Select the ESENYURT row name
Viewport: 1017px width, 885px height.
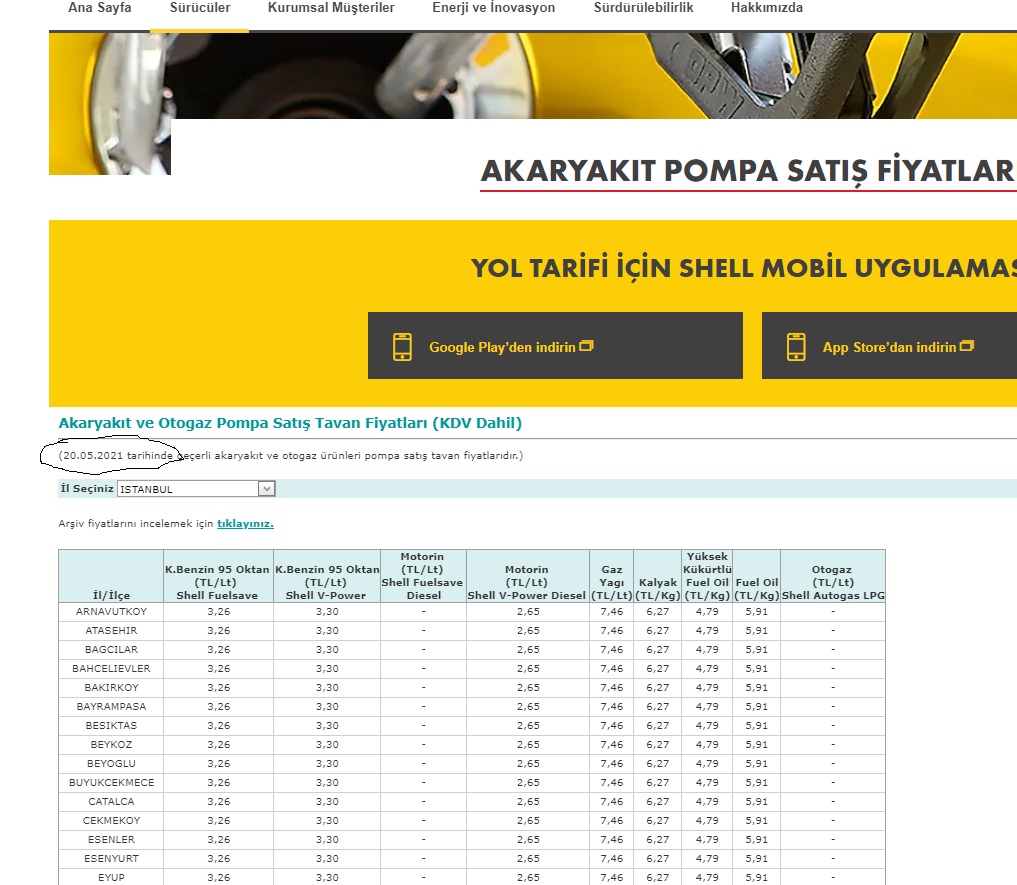point(111,858)
